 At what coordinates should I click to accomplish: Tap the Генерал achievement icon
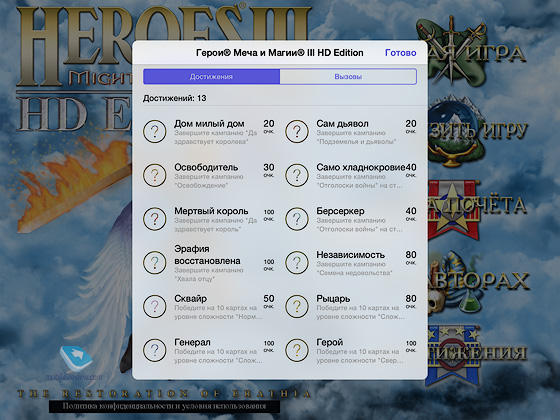(155, 350)
